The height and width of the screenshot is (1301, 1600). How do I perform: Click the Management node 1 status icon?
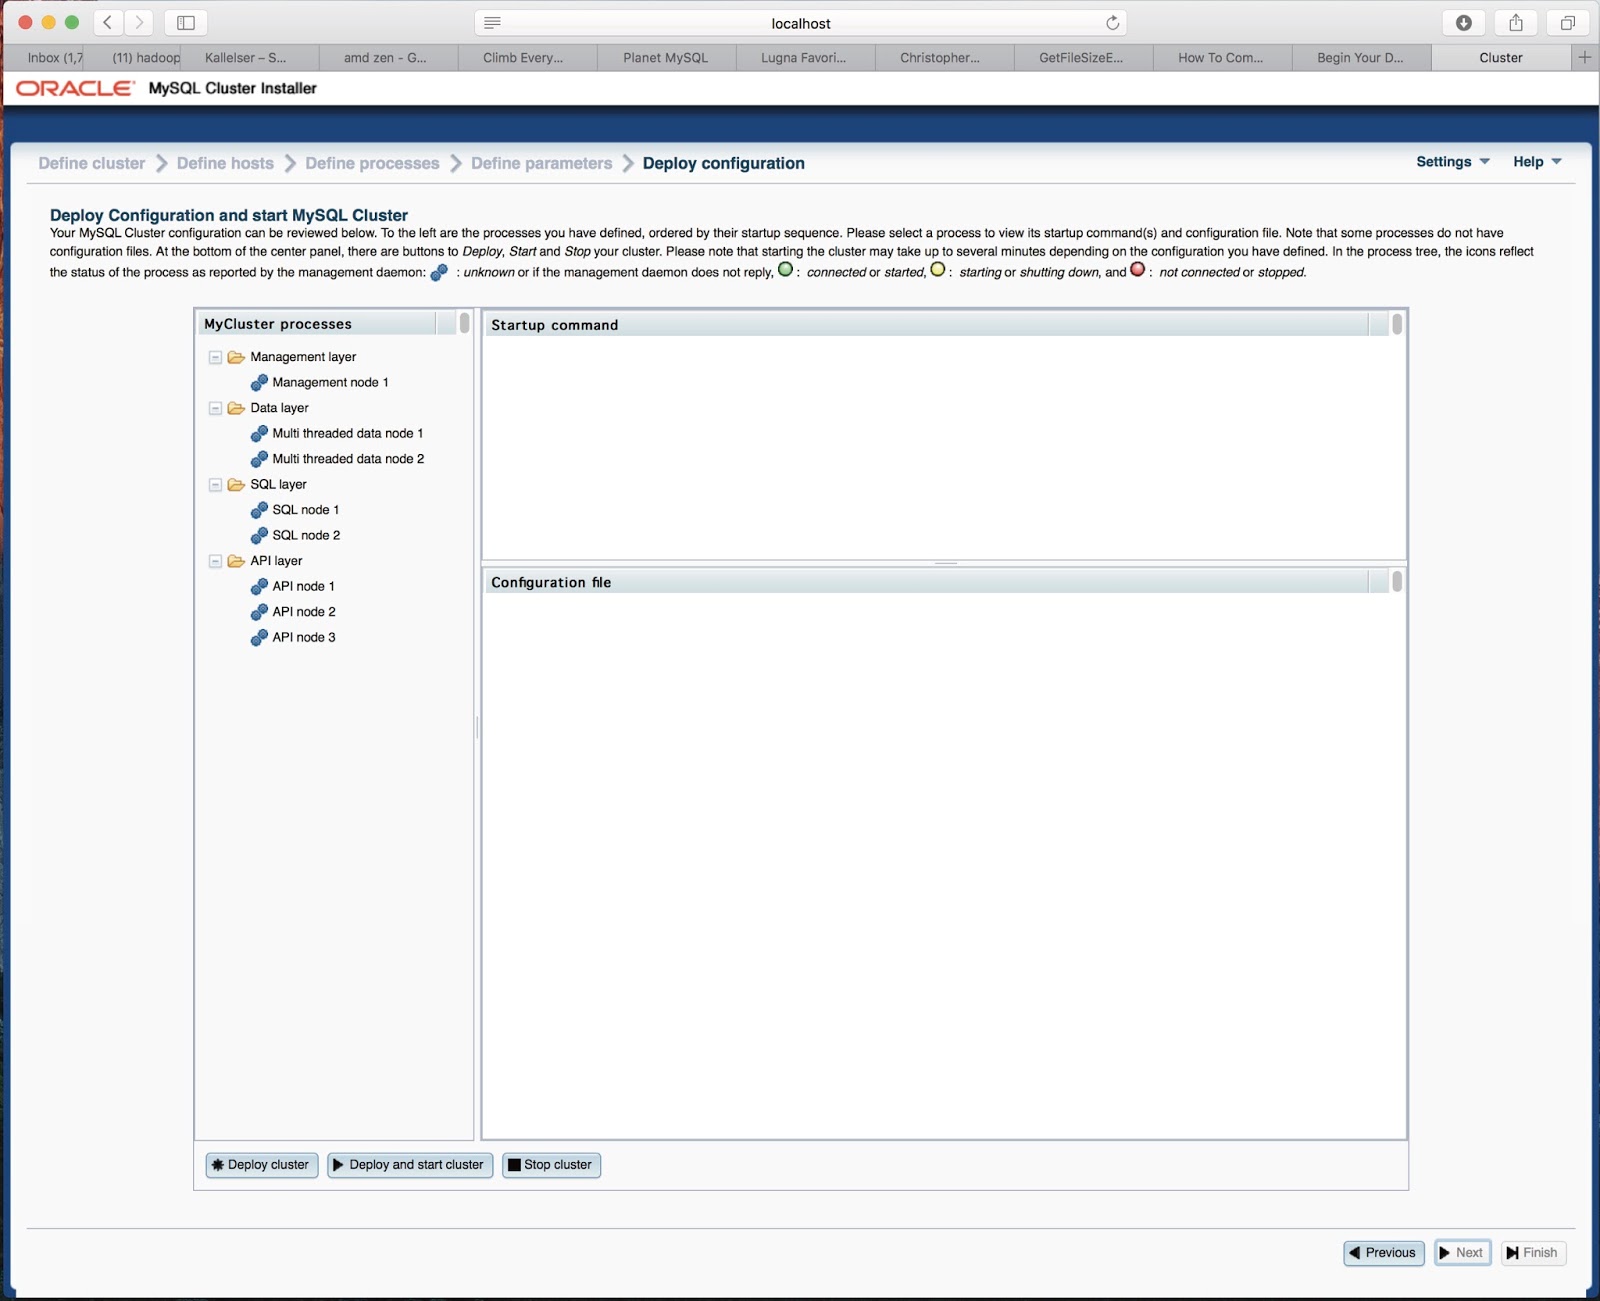259,382
